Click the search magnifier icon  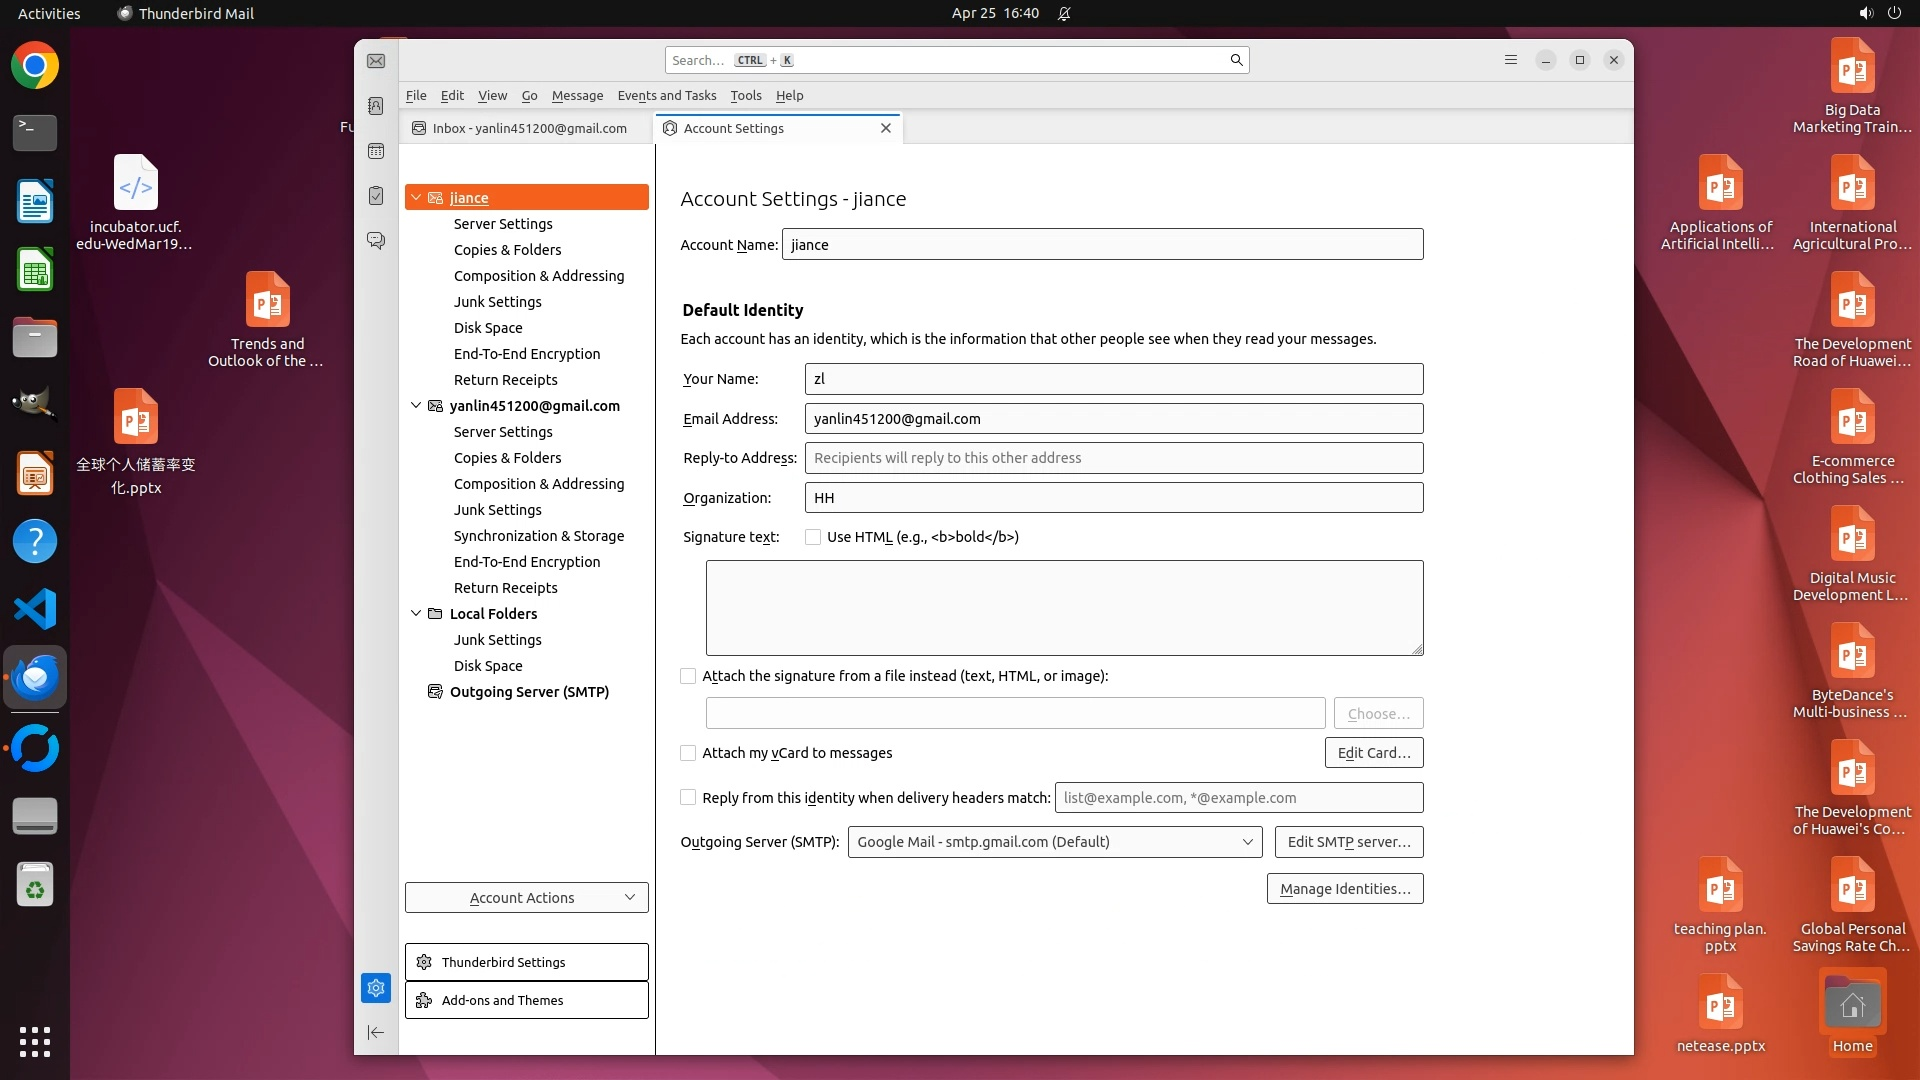coord(1236,60)
